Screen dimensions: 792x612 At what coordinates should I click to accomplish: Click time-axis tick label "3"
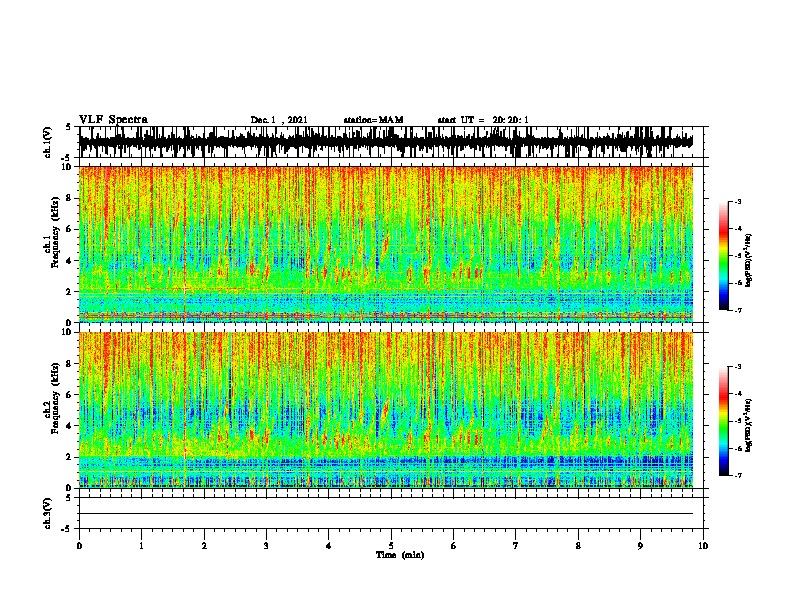pyautogui.click(x=266, y=546)
